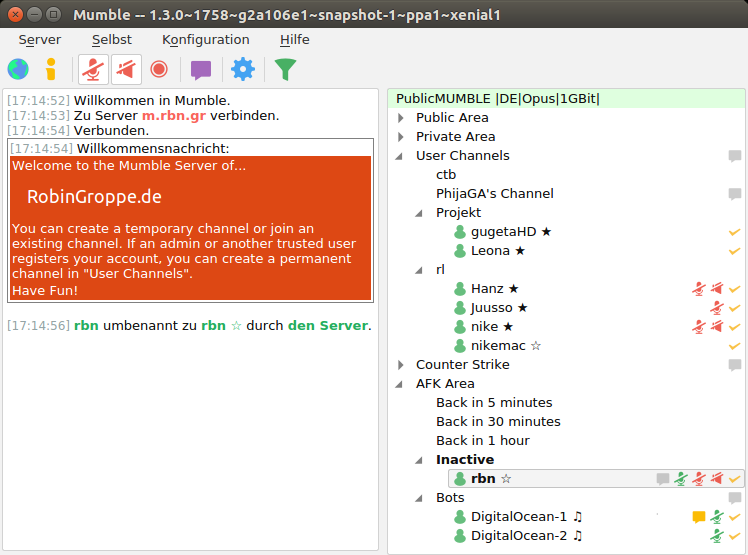Collapse the Projekt channel

(421, 213)
